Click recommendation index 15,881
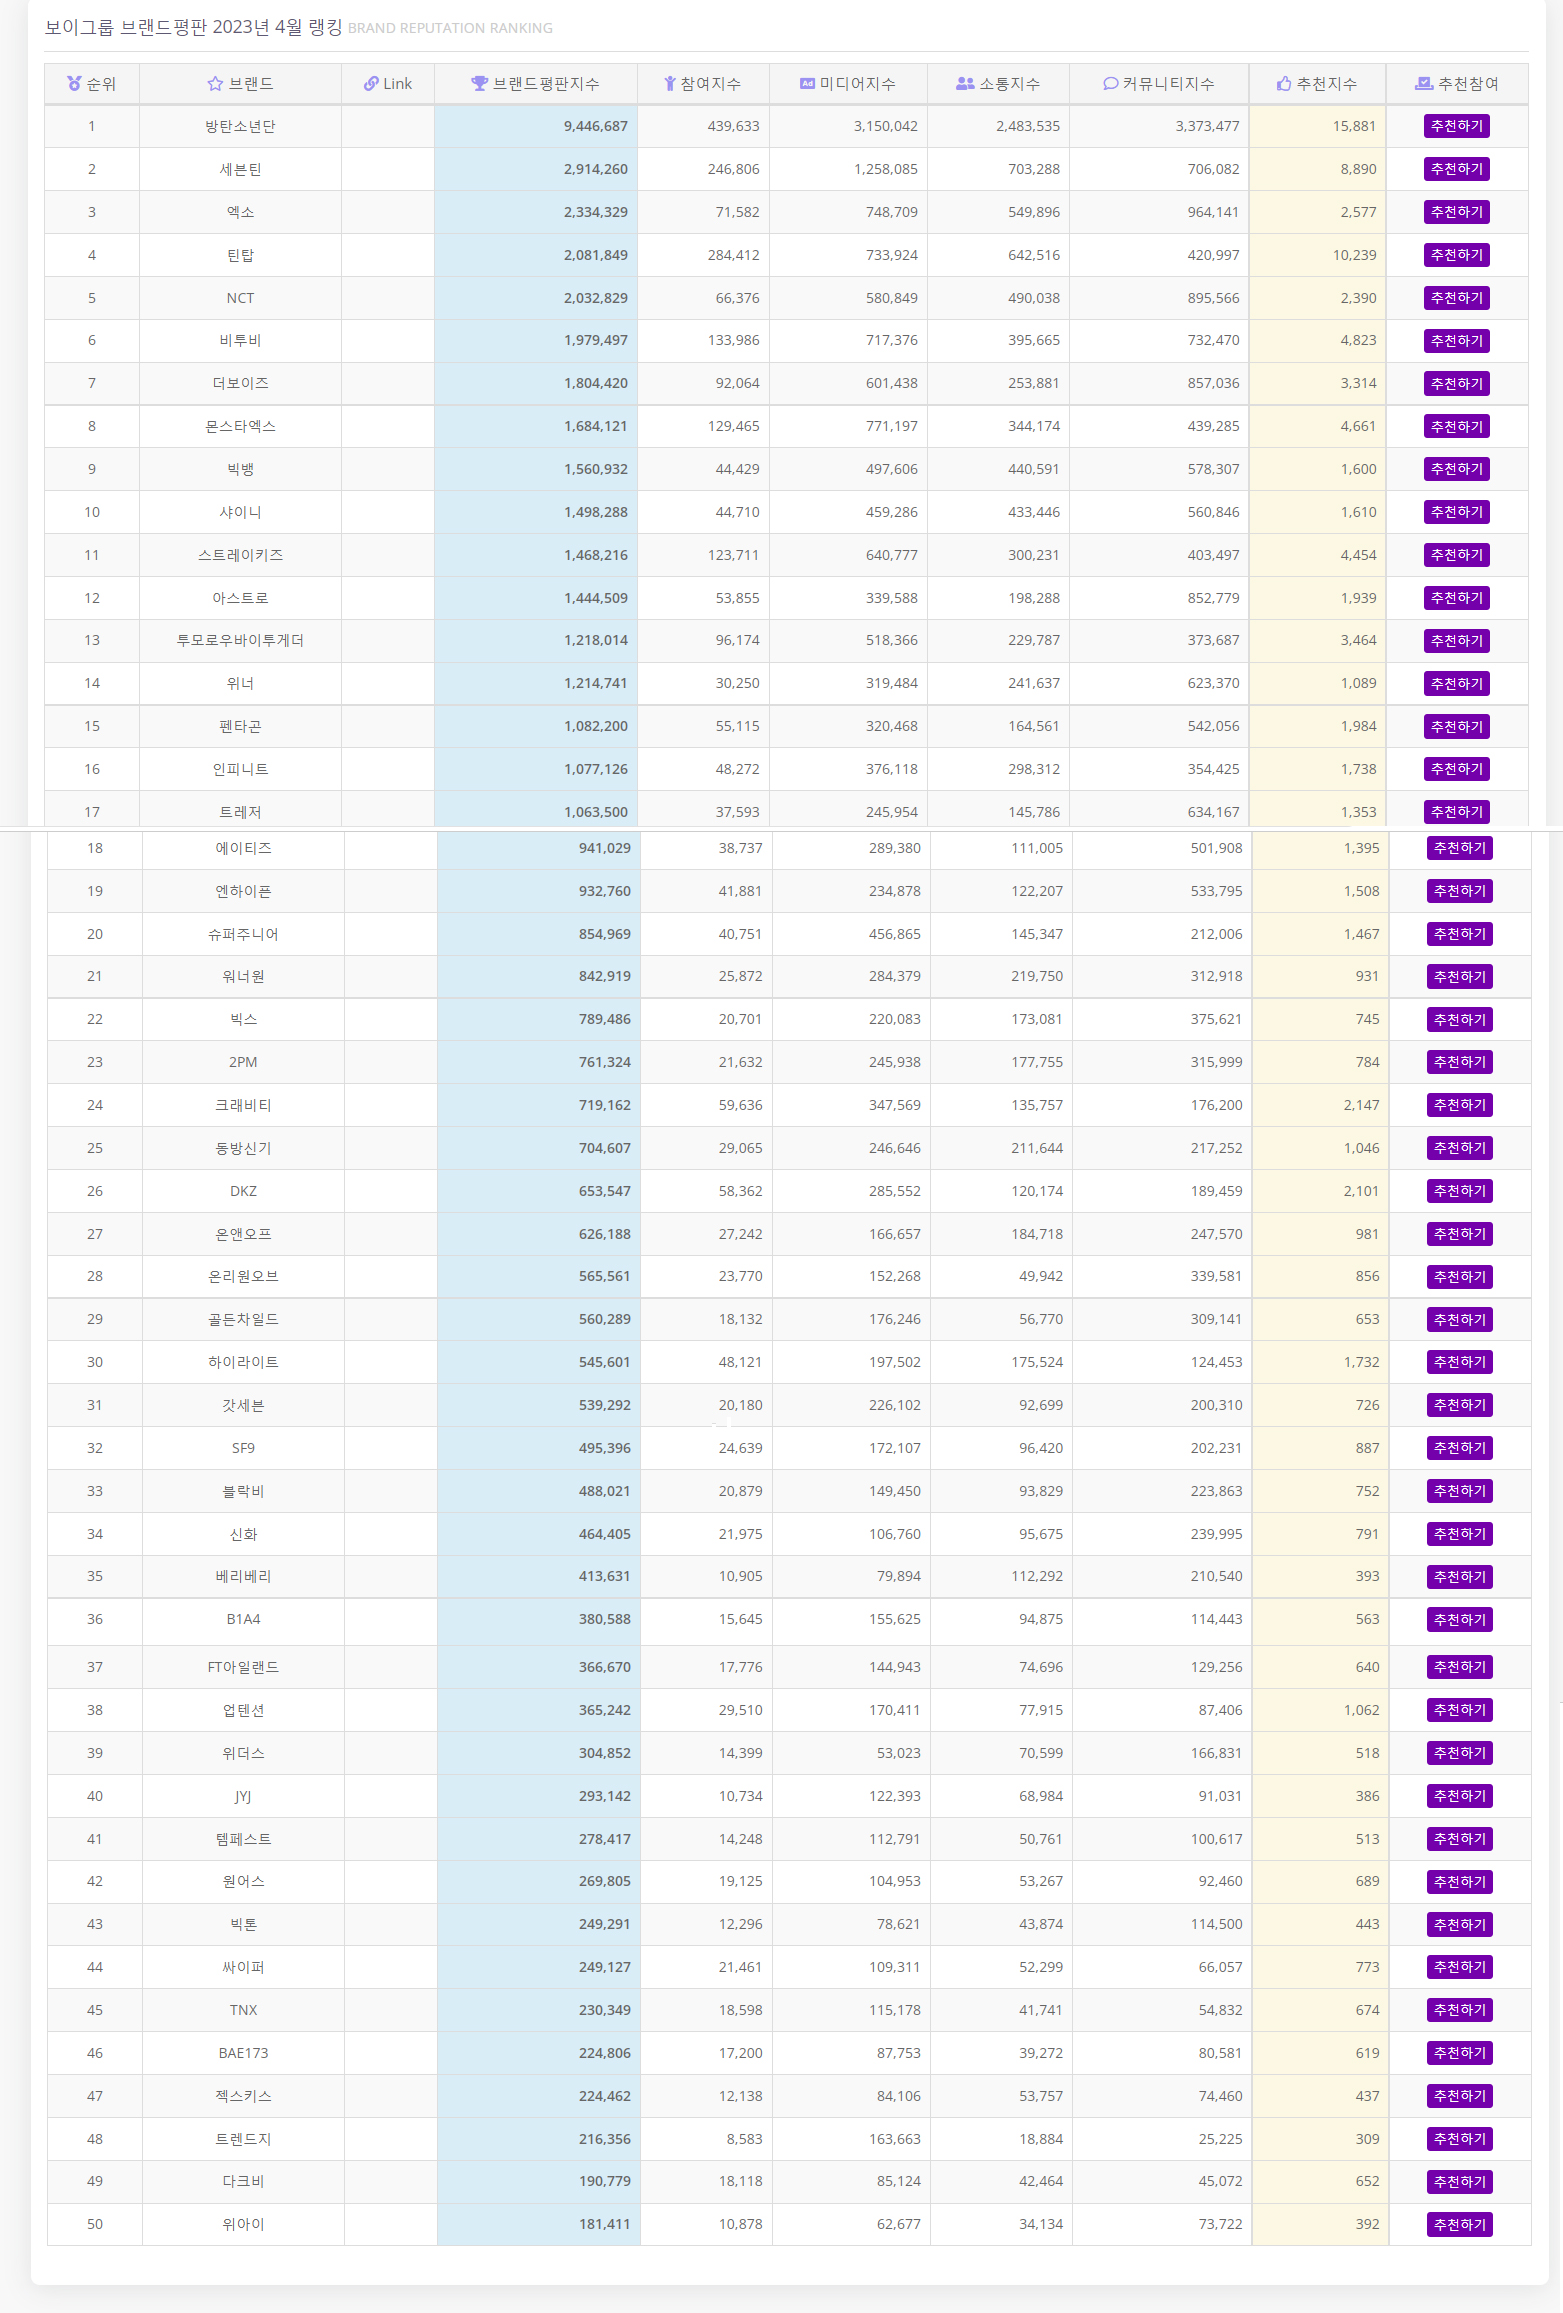 (x=1354, y=126)
